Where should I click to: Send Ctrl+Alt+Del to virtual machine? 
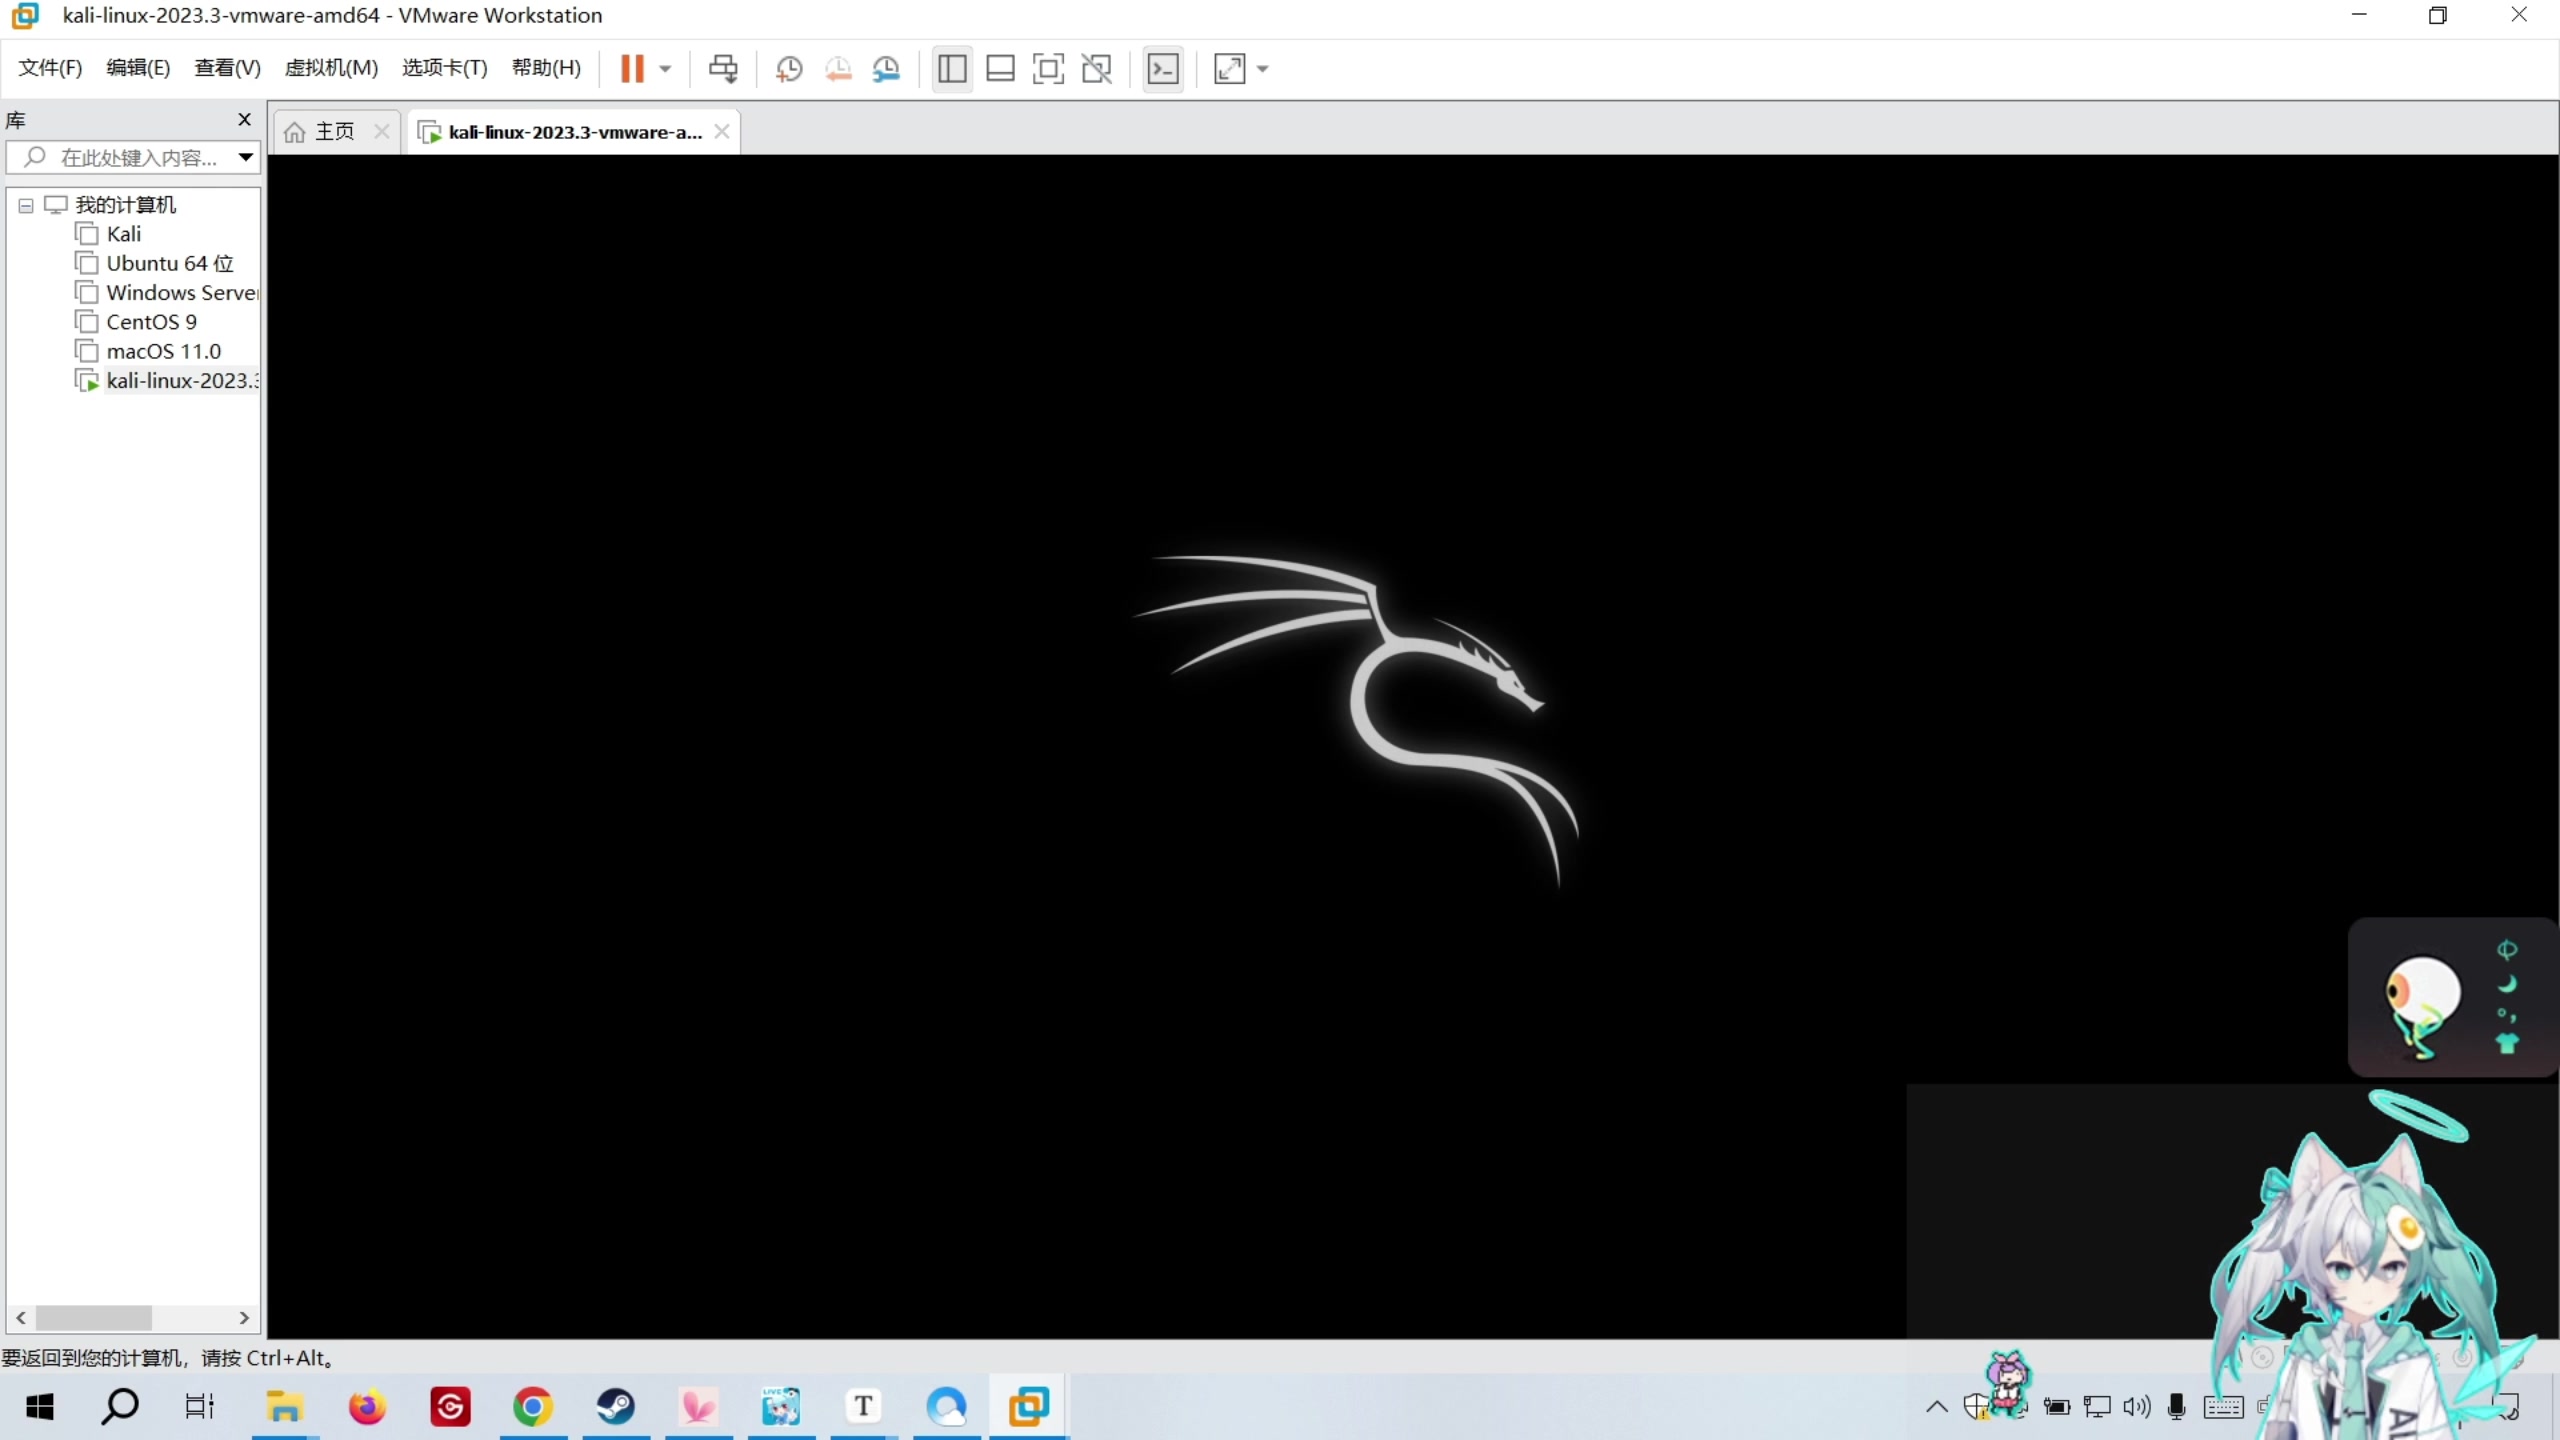(723, 68)
